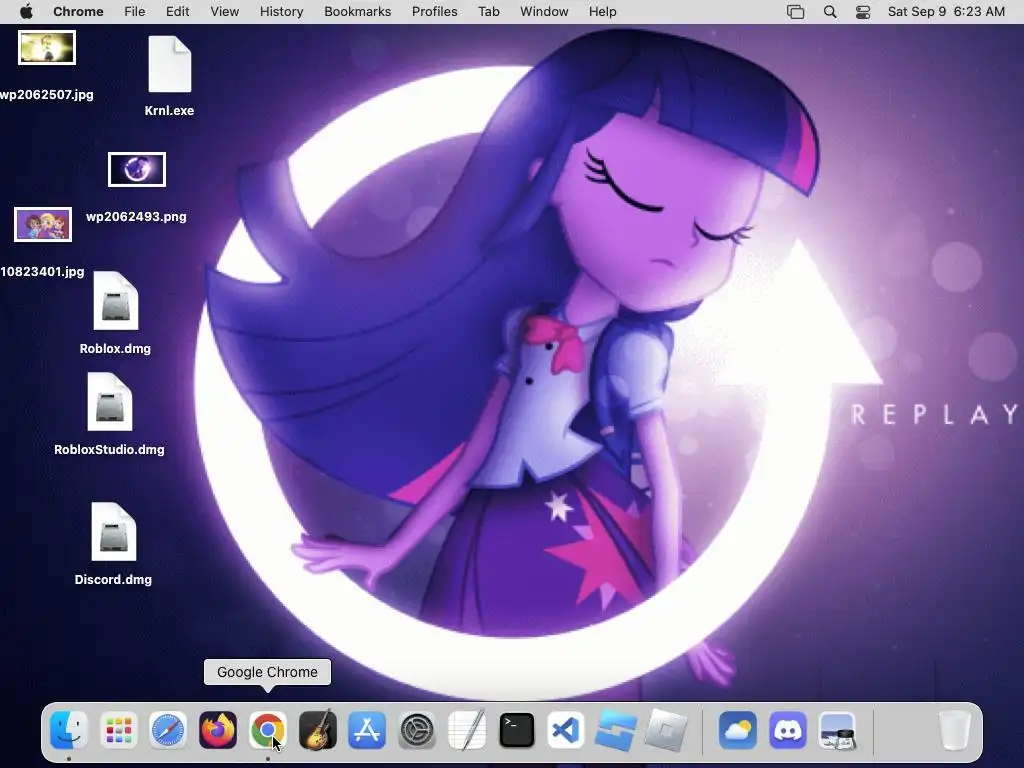Open the Help menu

coord(602,12)
